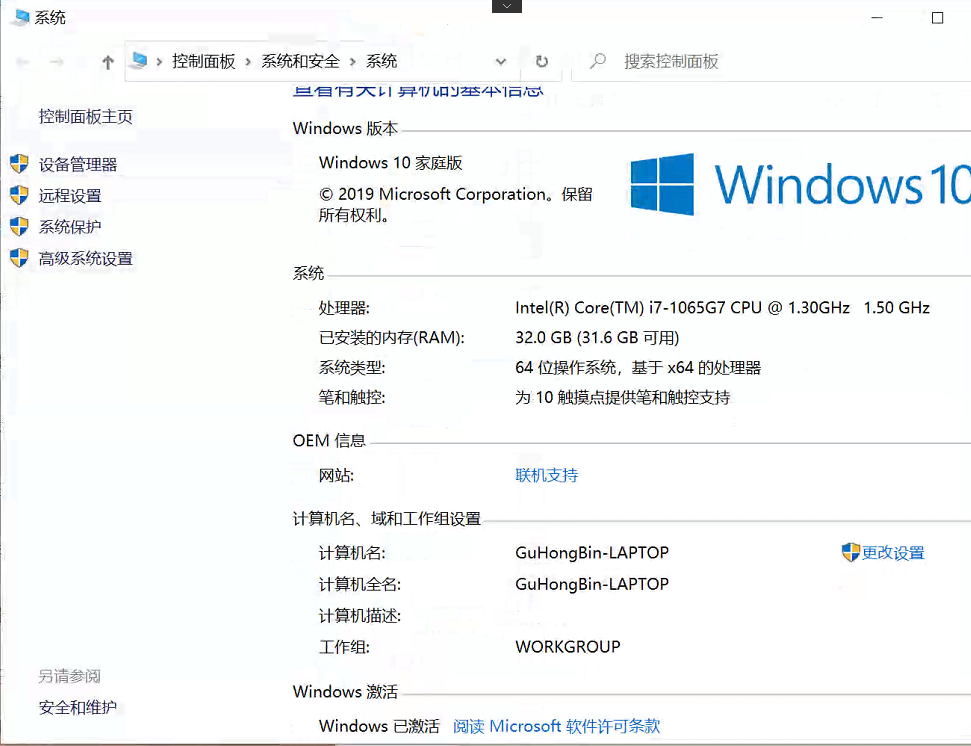
Task: Select 系统 in breadcrumb path
Action: pyautogui.click(x=381, y=61)
